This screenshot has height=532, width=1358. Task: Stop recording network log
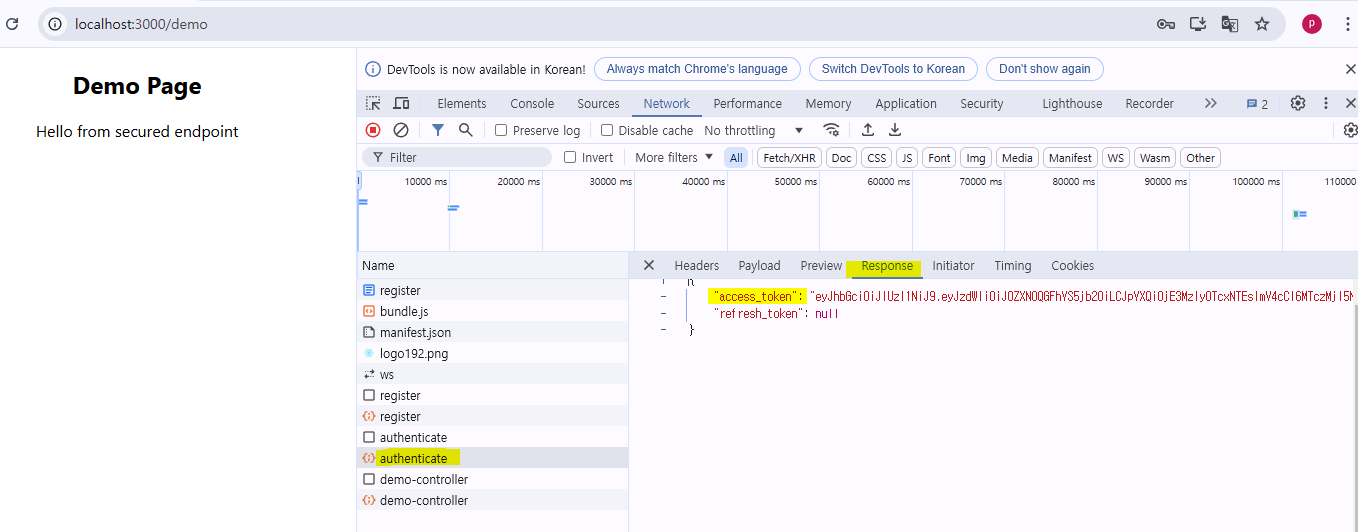pos(373,130)
